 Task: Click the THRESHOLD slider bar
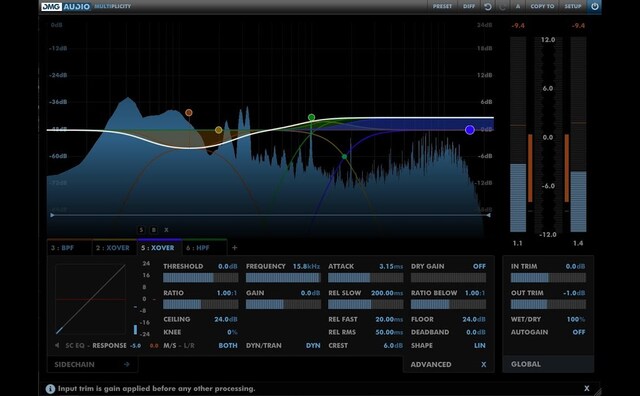coord(200,278)
